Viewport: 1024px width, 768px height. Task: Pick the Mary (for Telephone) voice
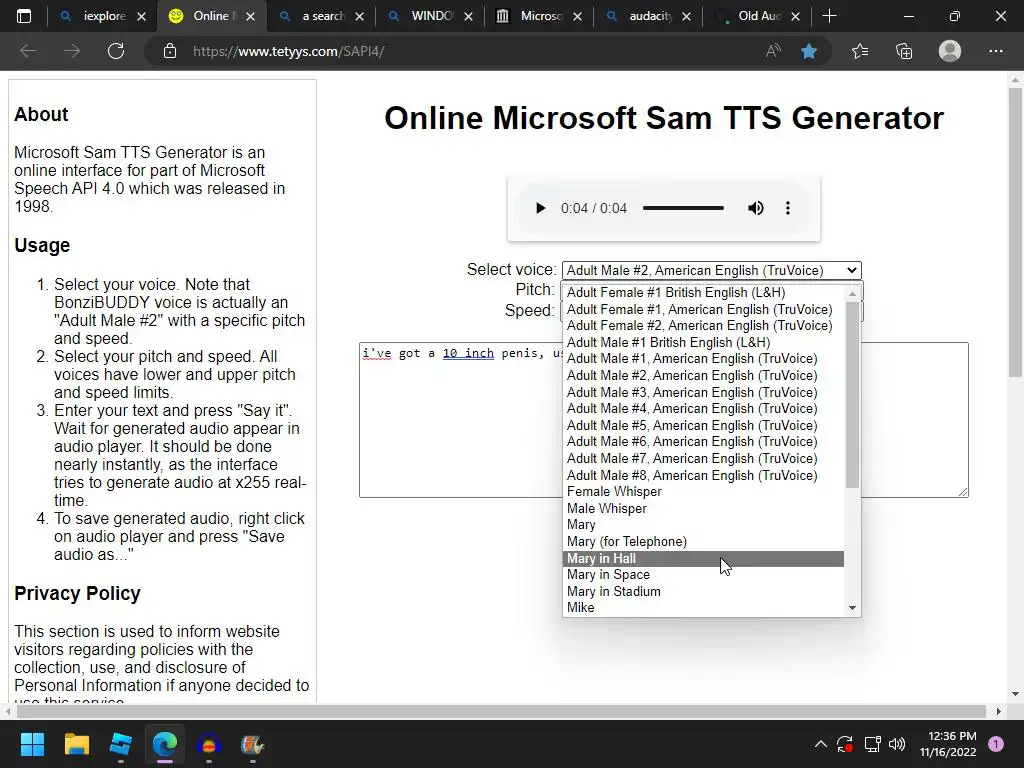[703, 541]
